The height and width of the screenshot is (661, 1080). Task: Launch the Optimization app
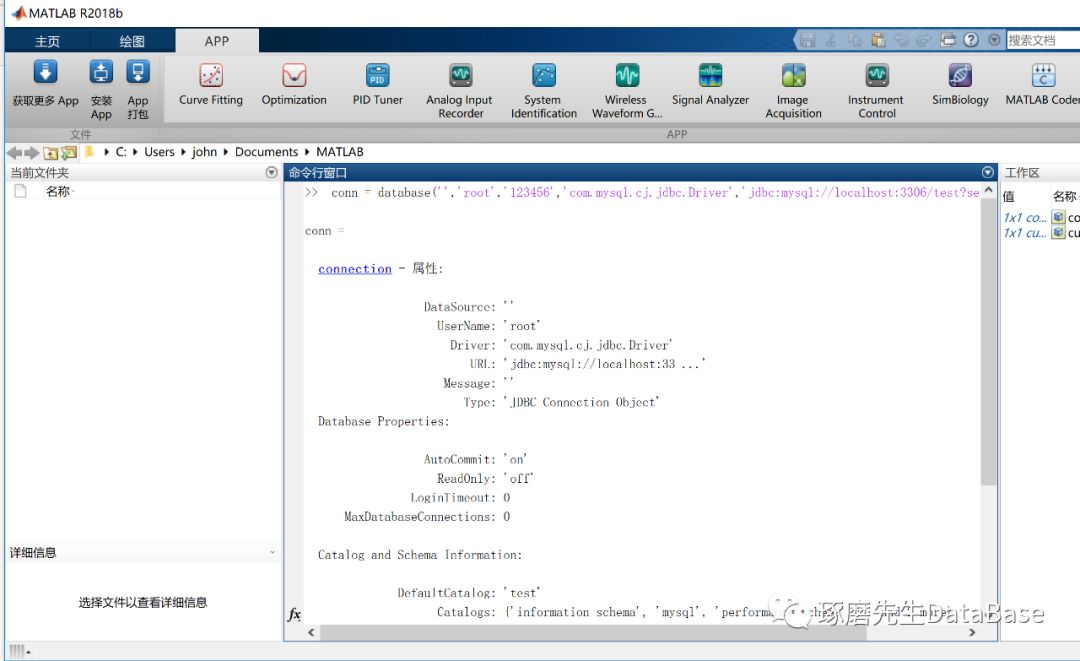click(x=294, y=84)
